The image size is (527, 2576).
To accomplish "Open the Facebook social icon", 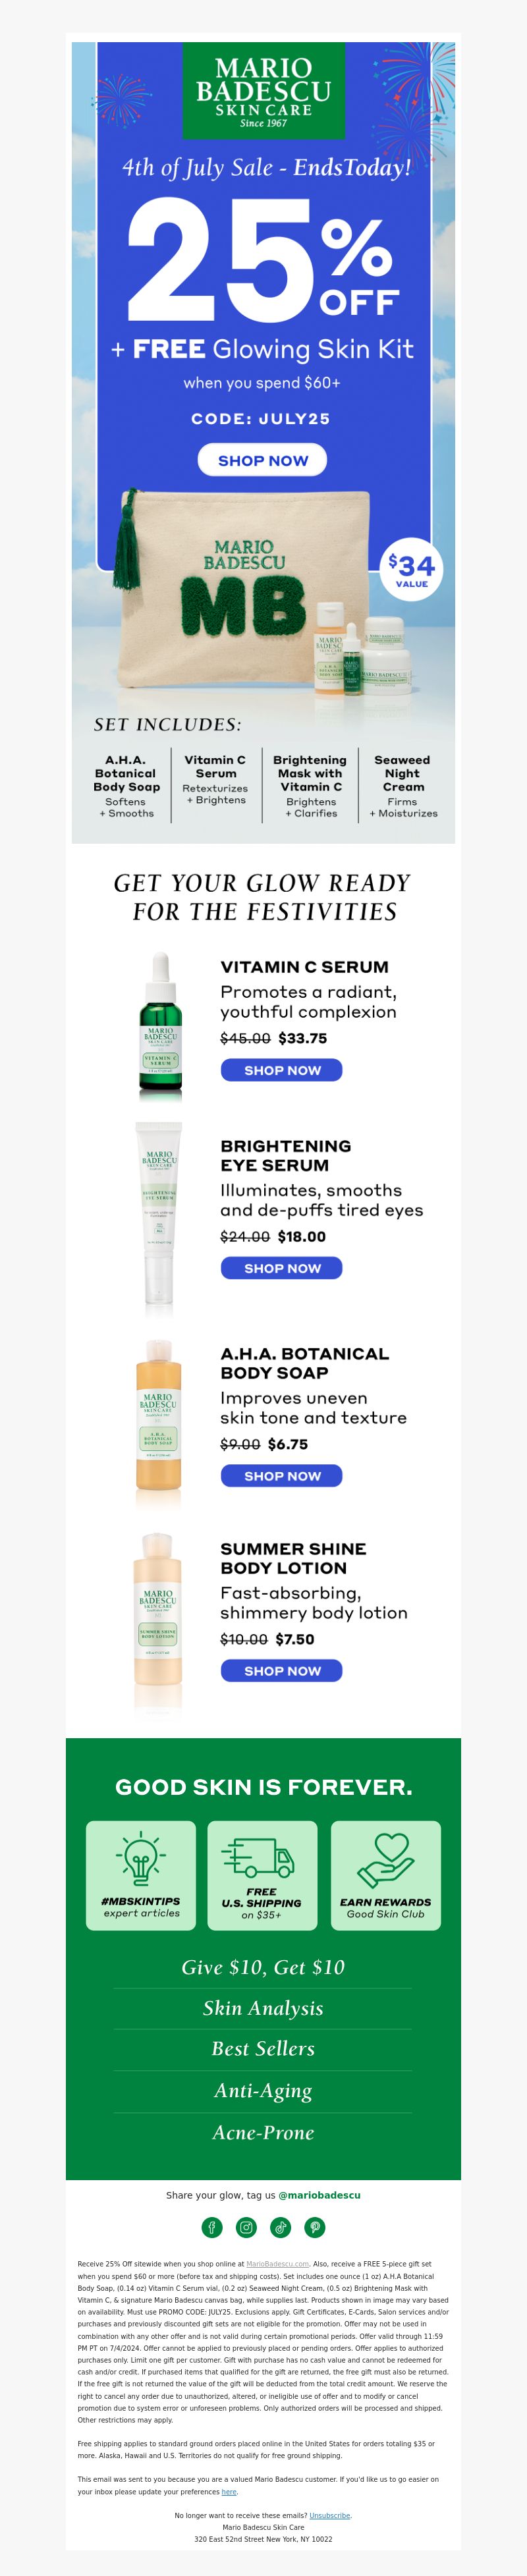I will tap(212, 2227).
